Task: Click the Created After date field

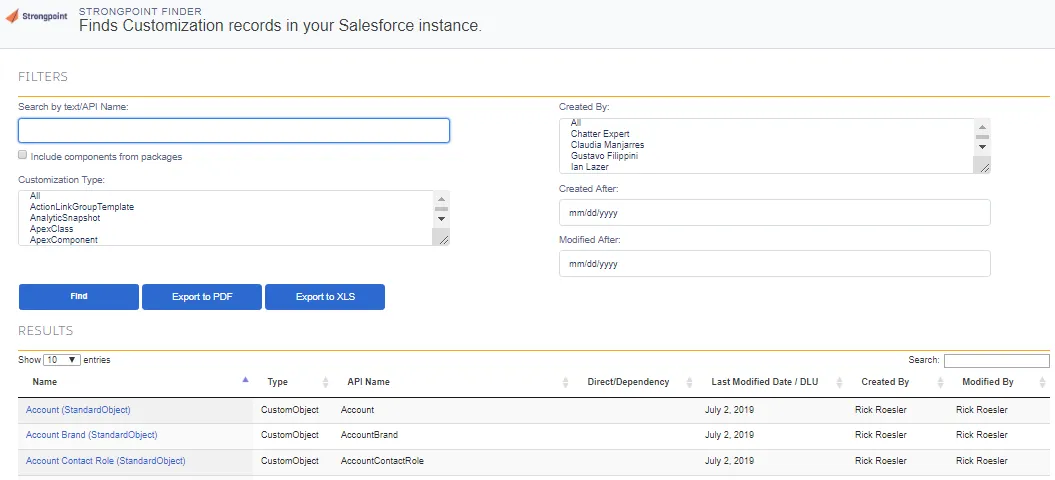Action: [774, 212]
